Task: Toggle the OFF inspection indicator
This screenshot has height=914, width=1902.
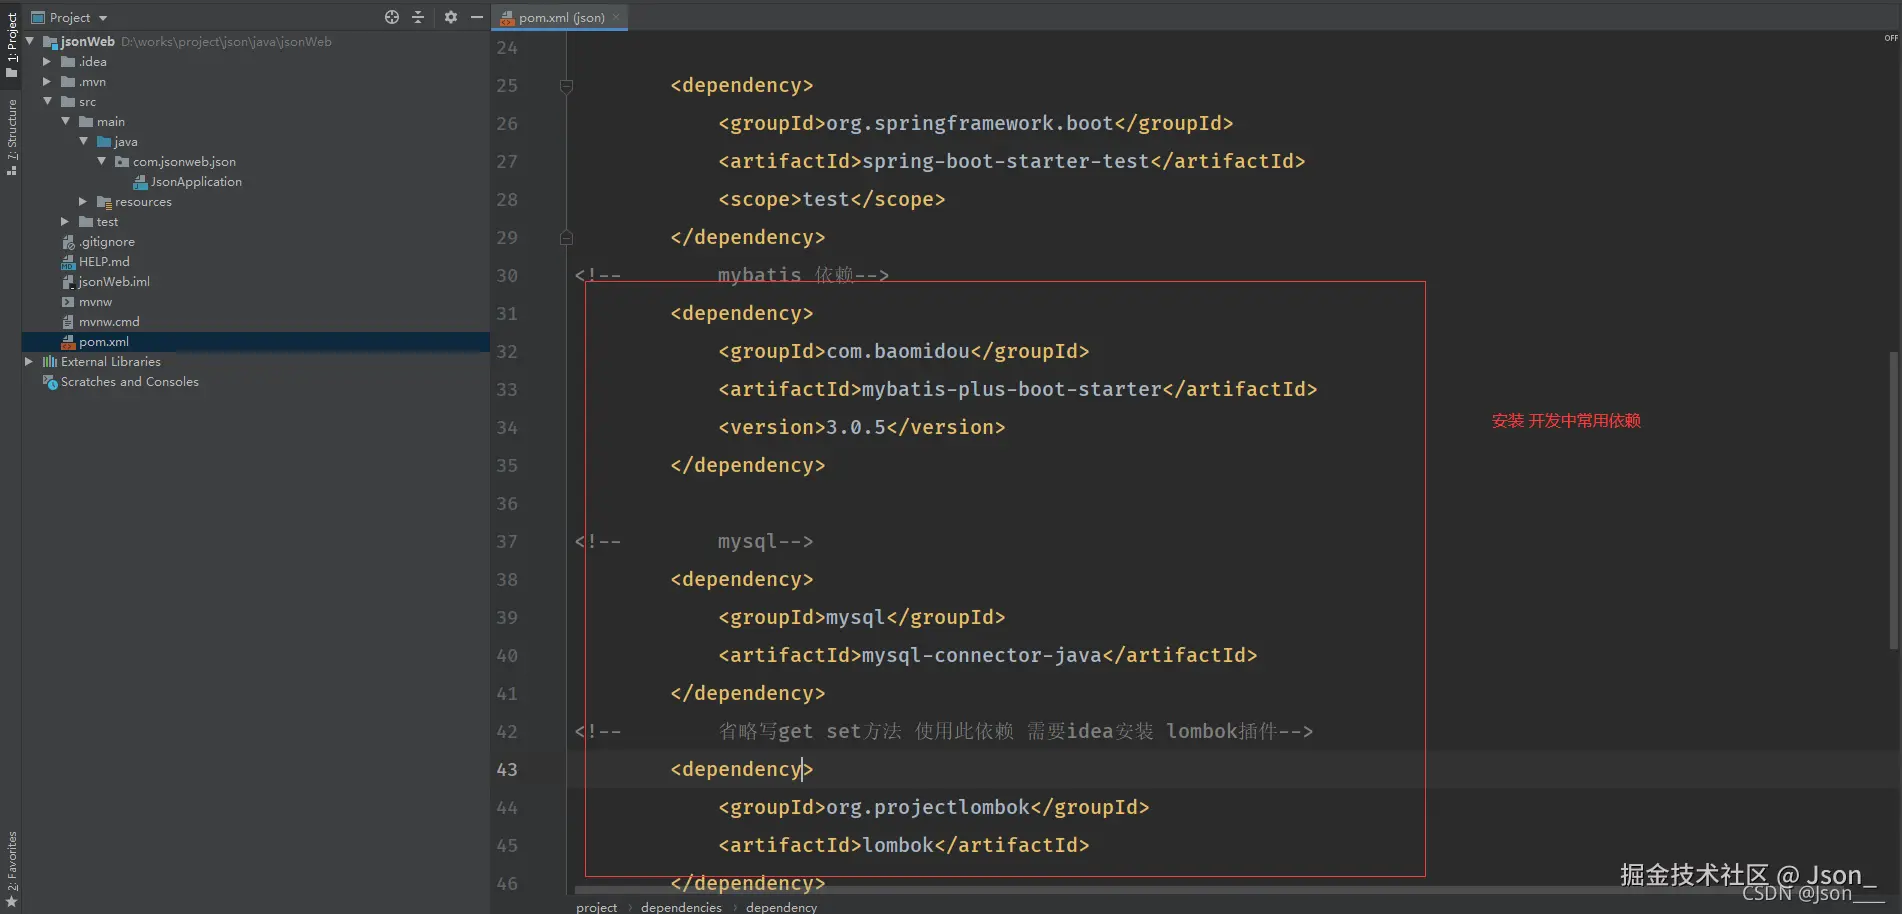Action: (x=1891, y=38)
